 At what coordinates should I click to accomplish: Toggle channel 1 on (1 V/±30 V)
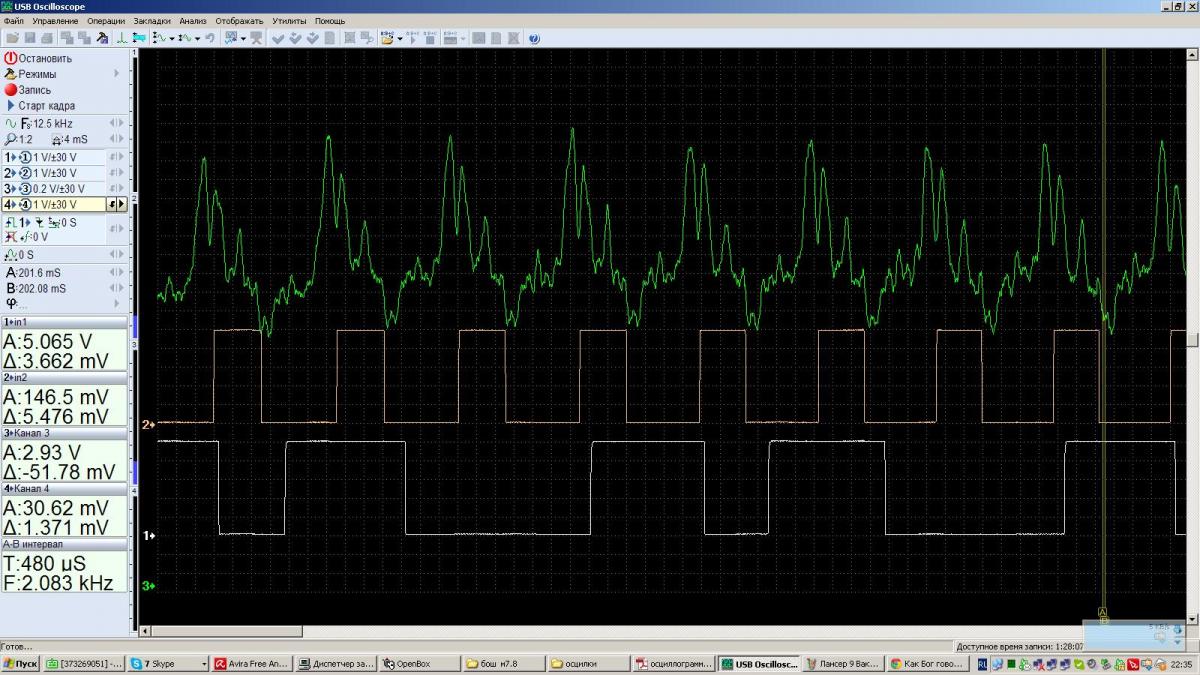tap(26, 157)
